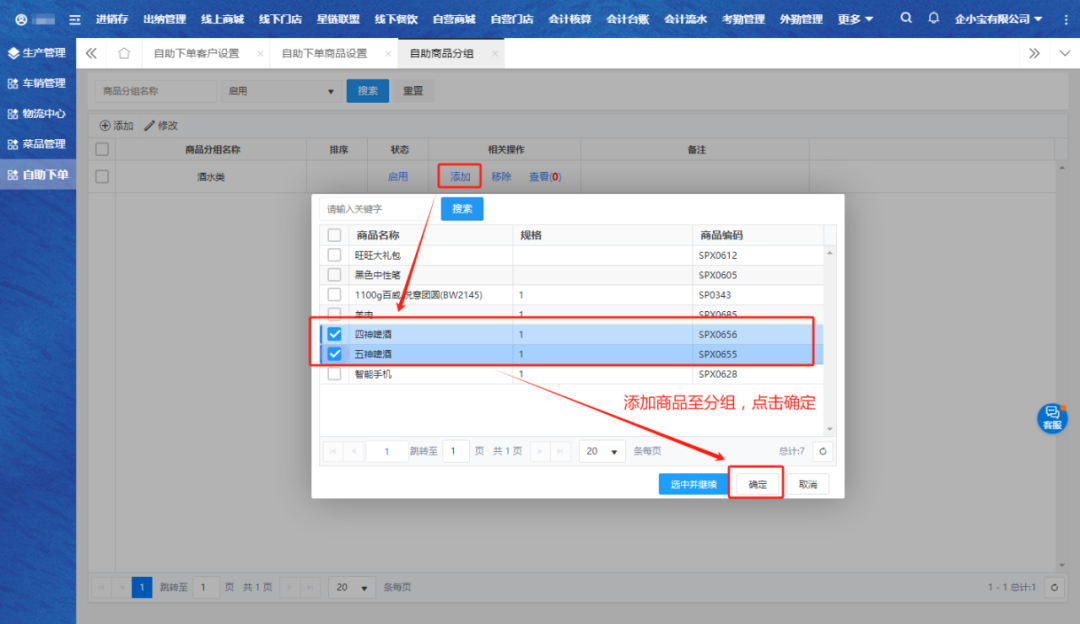
Task: Open the 更多 dropdown in top menu
Action: click(x=855, y=19)
